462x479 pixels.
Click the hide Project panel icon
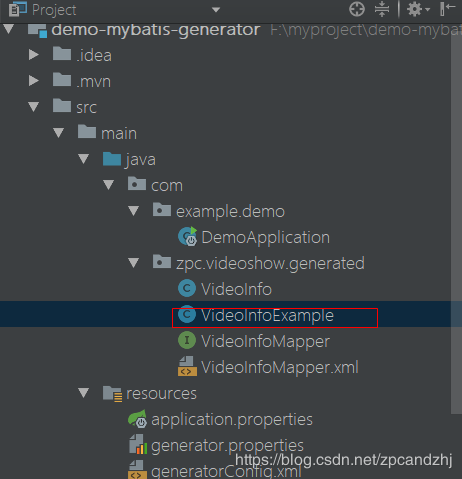[x=447, y=9]
